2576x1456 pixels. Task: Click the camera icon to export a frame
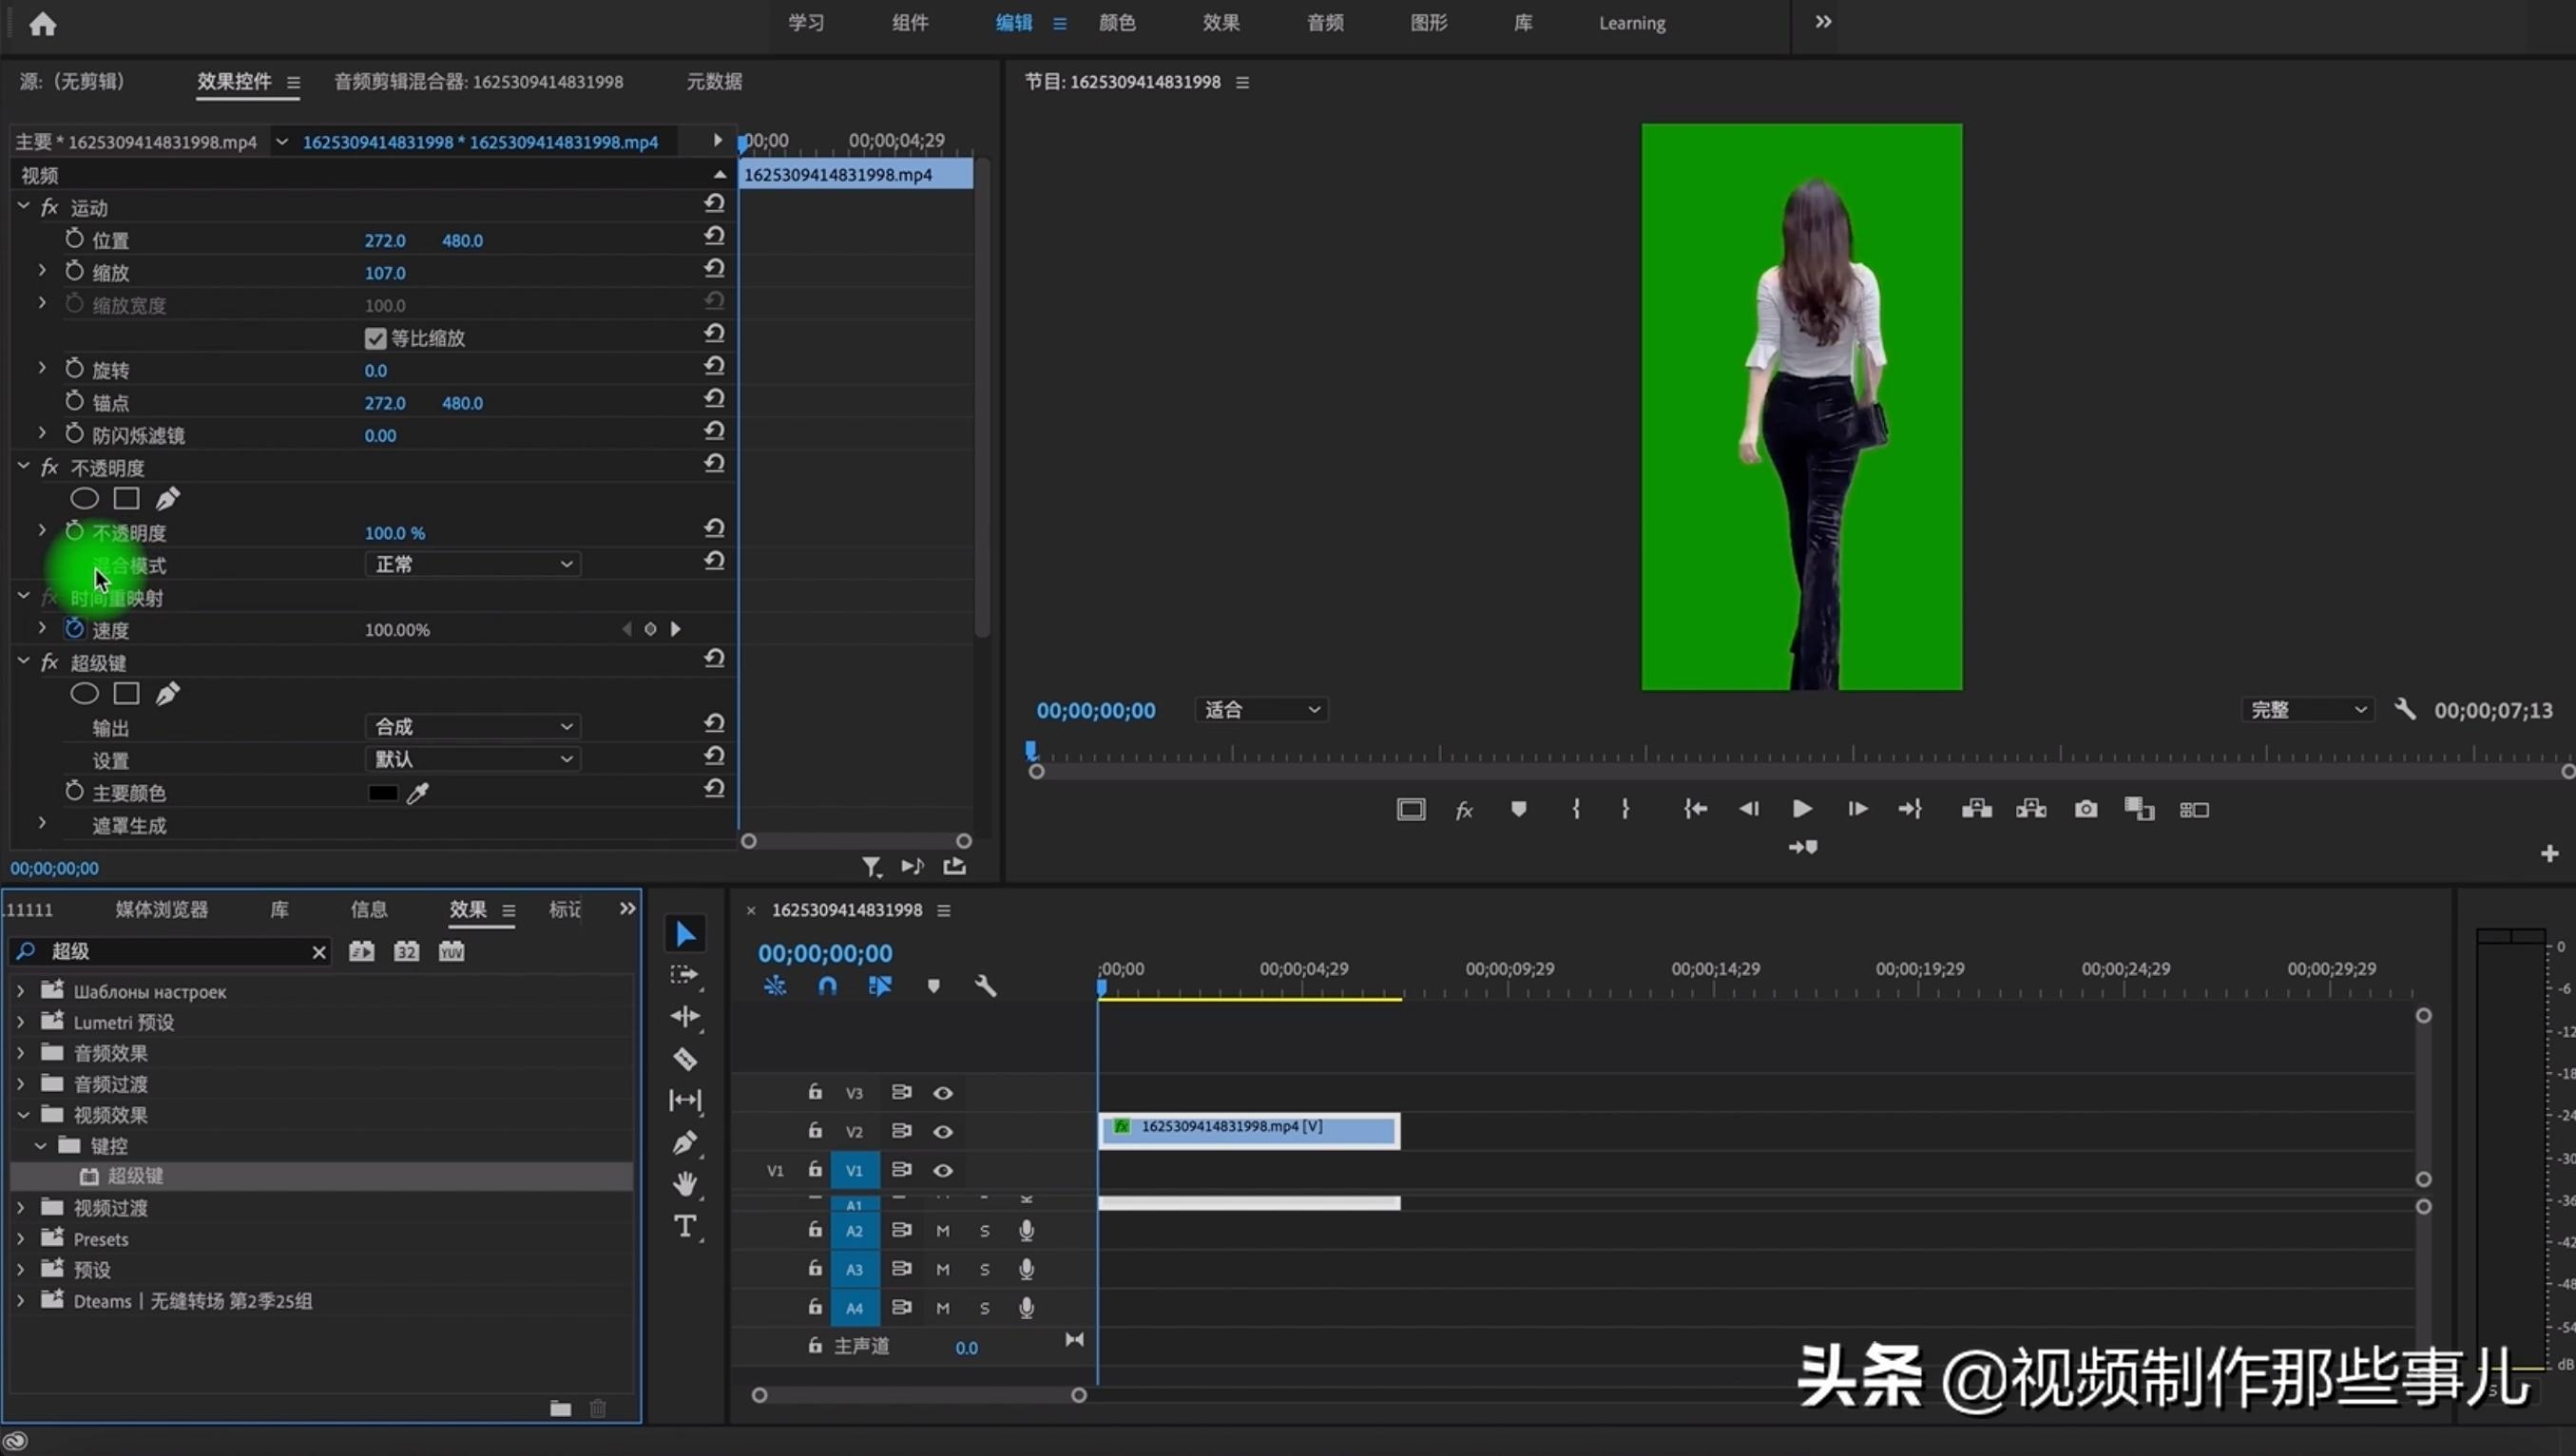pyautogui.click(x=2086, y=808)
